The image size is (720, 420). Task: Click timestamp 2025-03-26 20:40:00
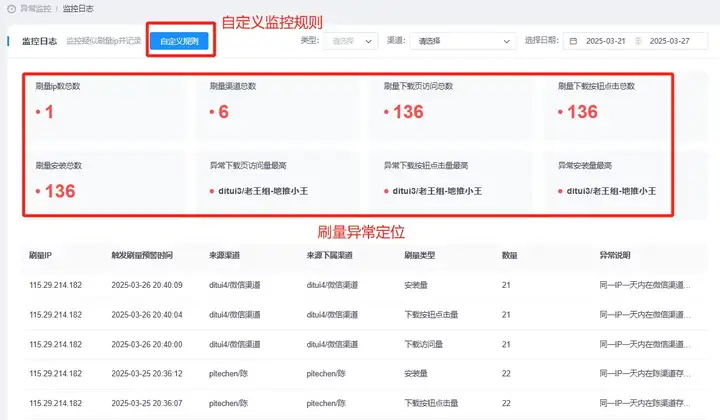(147, 344)
